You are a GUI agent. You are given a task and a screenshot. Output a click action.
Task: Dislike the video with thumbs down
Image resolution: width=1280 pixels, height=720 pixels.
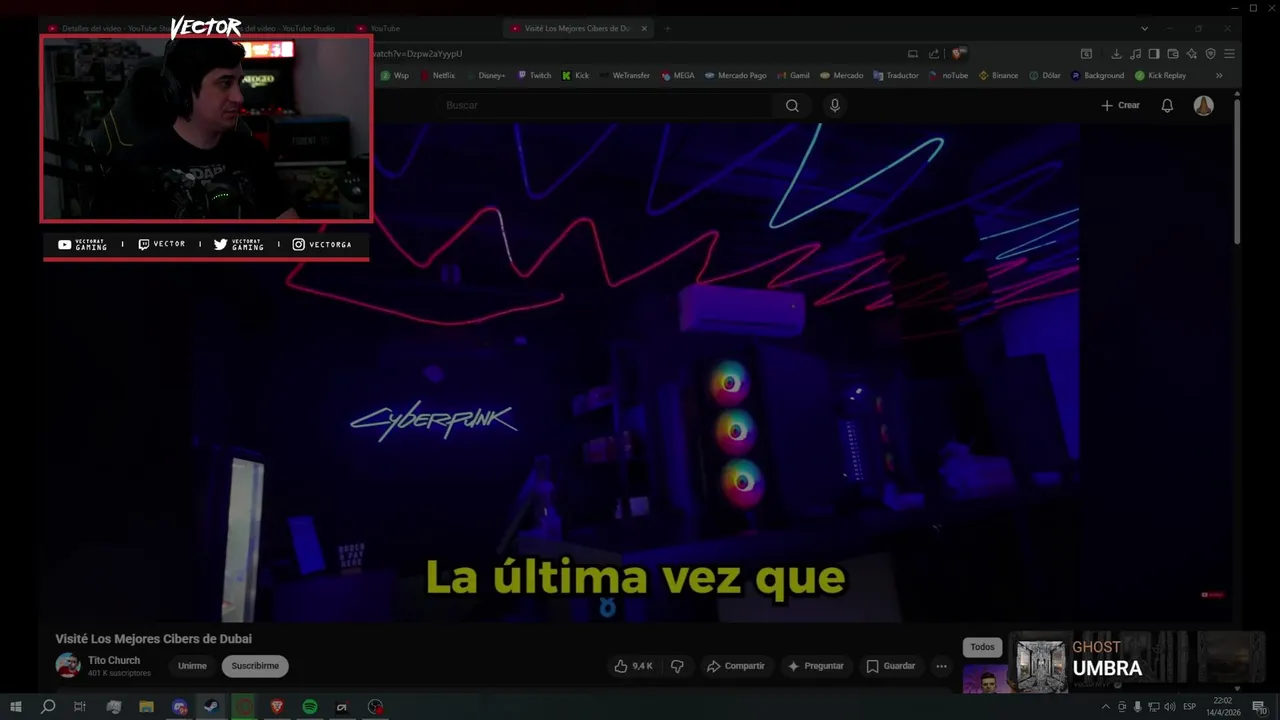click(677, 666)
